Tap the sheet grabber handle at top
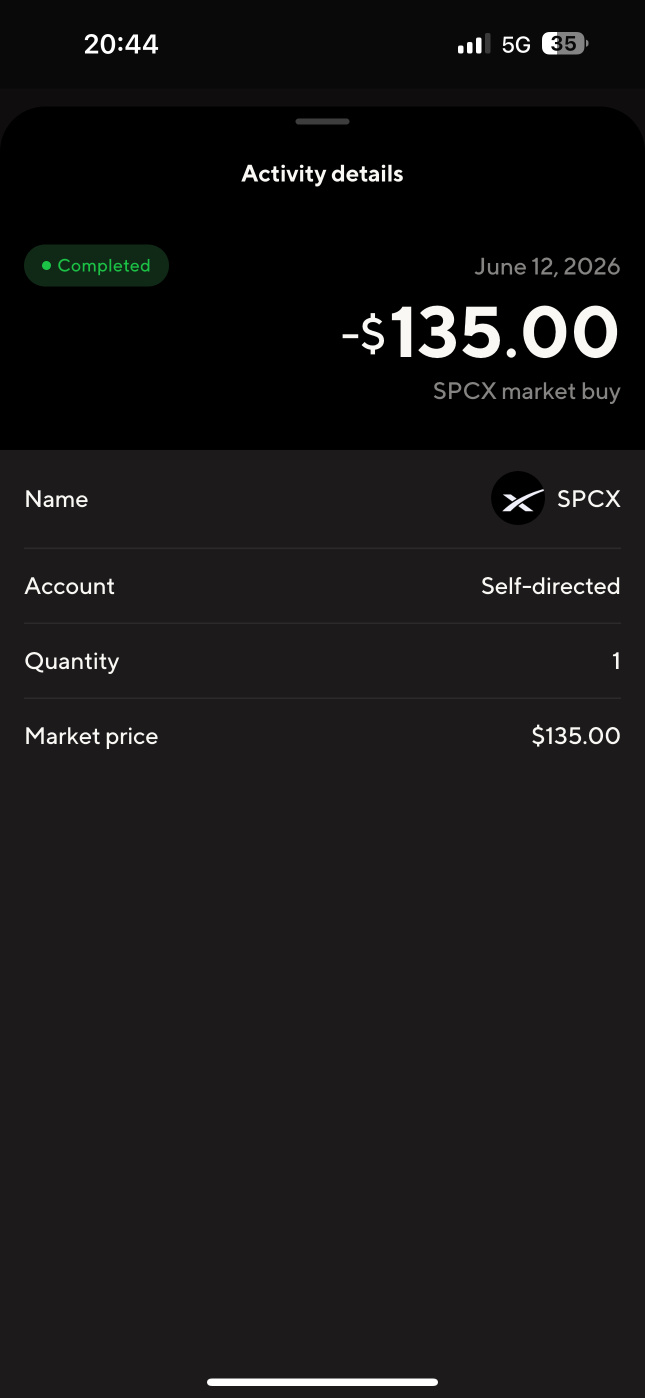The image size is (645, 1398). click(322, 122)
